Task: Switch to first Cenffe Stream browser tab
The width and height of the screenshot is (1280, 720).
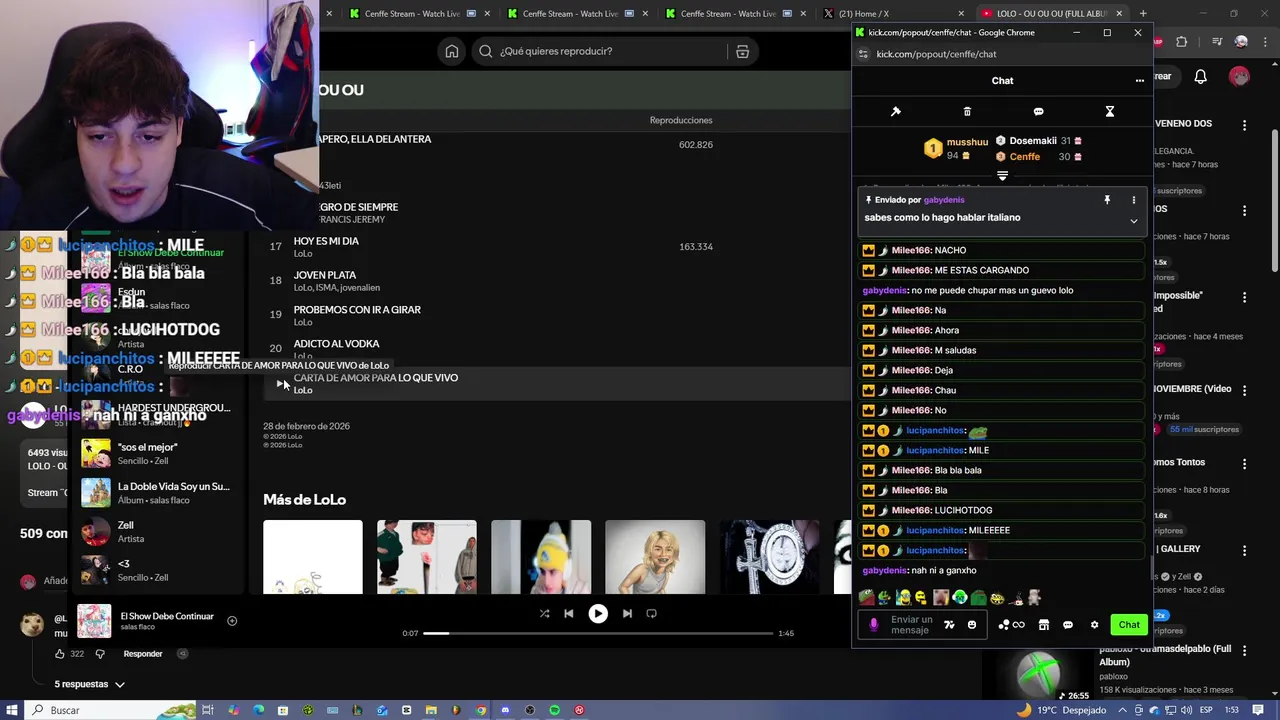Action: tap(418, 14)
